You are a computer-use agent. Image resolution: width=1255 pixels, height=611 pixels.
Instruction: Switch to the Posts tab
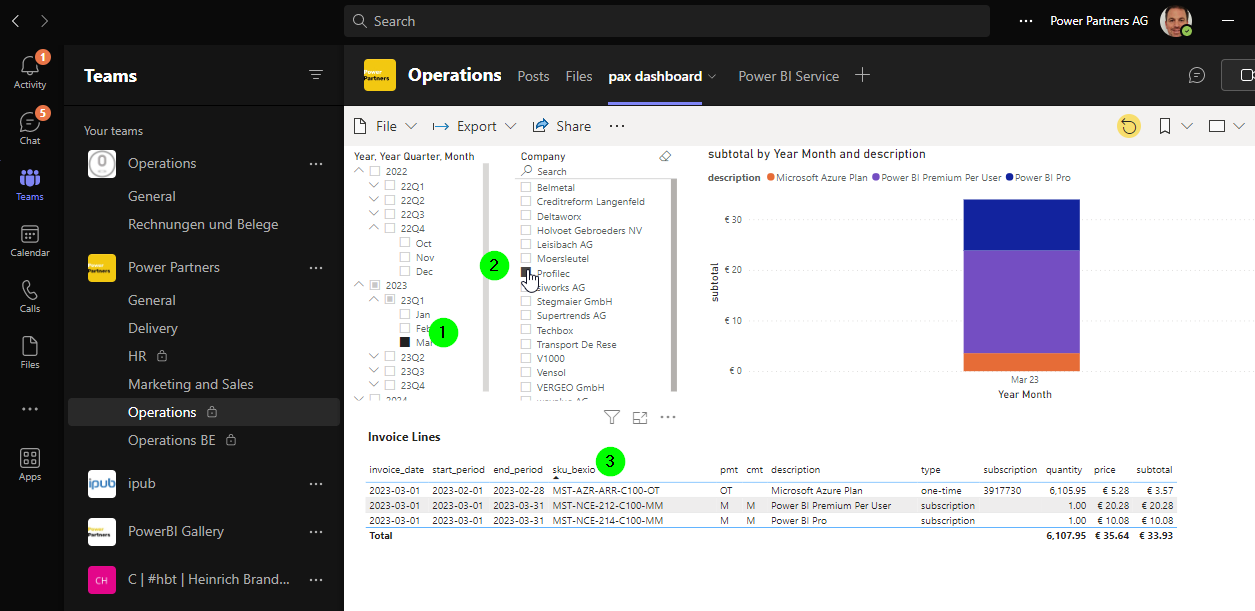(x=533, y=76)
